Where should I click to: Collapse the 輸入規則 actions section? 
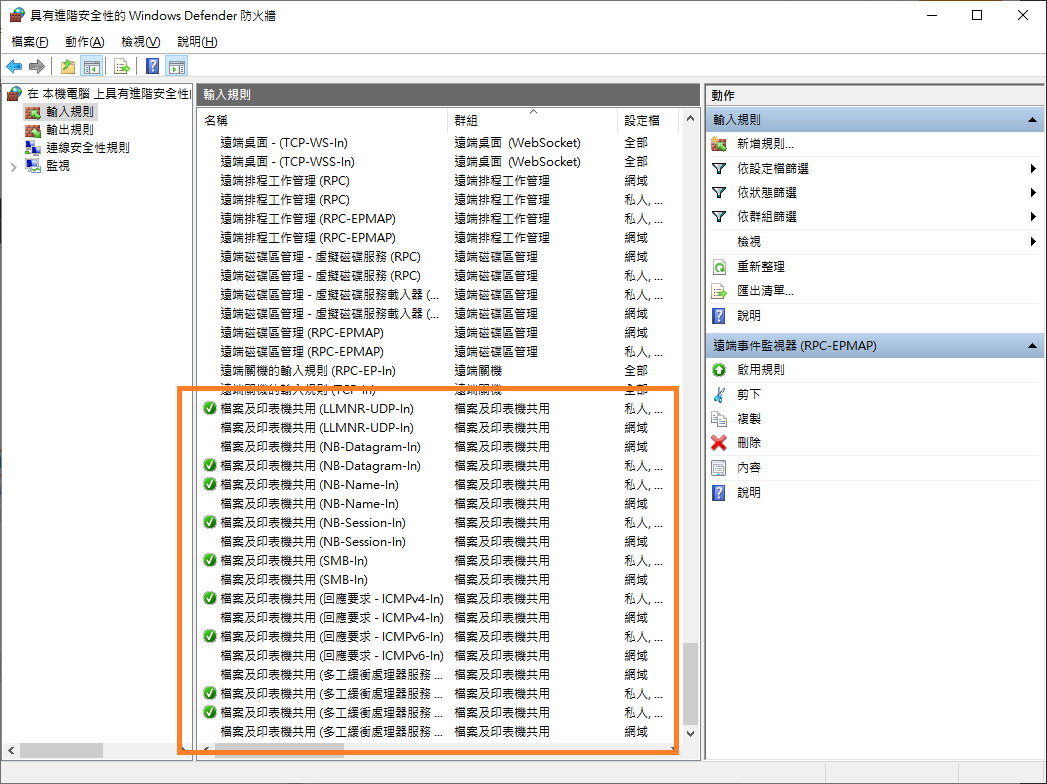[x=1032, y=120]
